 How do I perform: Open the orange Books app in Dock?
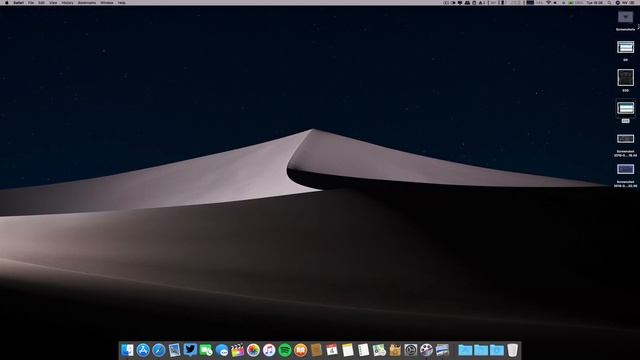tap(300, 350)
